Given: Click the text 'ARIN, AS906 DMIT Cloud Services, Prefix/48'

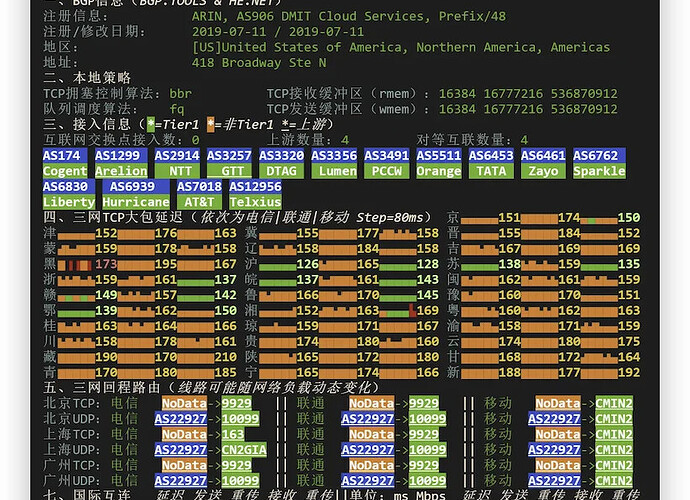Looking at the screenshot, I should (x=349, y=16).
